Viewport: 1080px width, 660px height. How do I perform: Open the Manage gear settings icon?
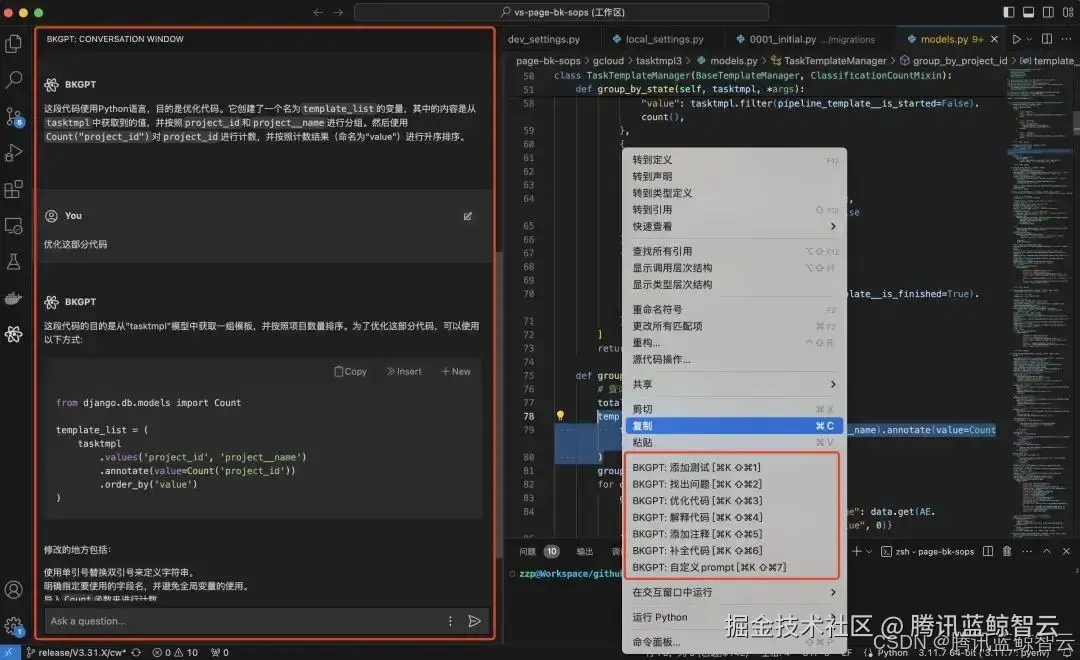point(13,624)
